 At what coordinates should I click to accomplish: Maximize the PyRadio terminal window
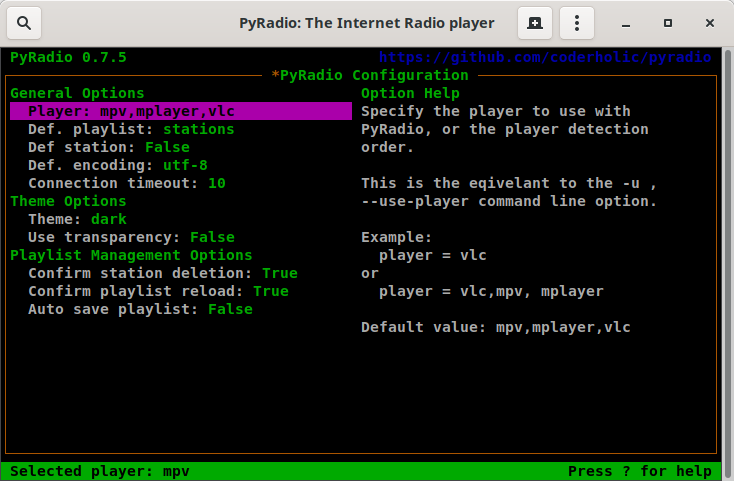[x=668, y=23]
